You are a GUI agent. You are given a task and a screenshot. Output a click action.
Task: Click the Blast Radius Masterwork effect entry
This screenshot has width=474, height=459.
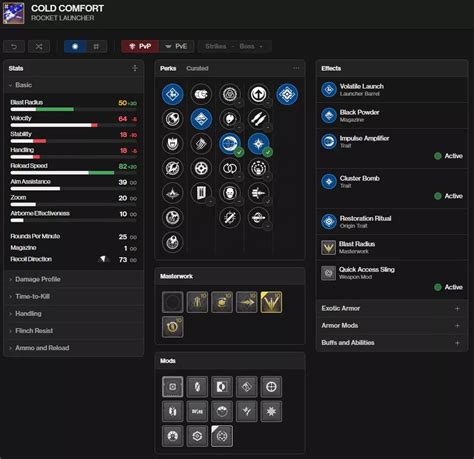pyautogui.click(x=392, y=247)
